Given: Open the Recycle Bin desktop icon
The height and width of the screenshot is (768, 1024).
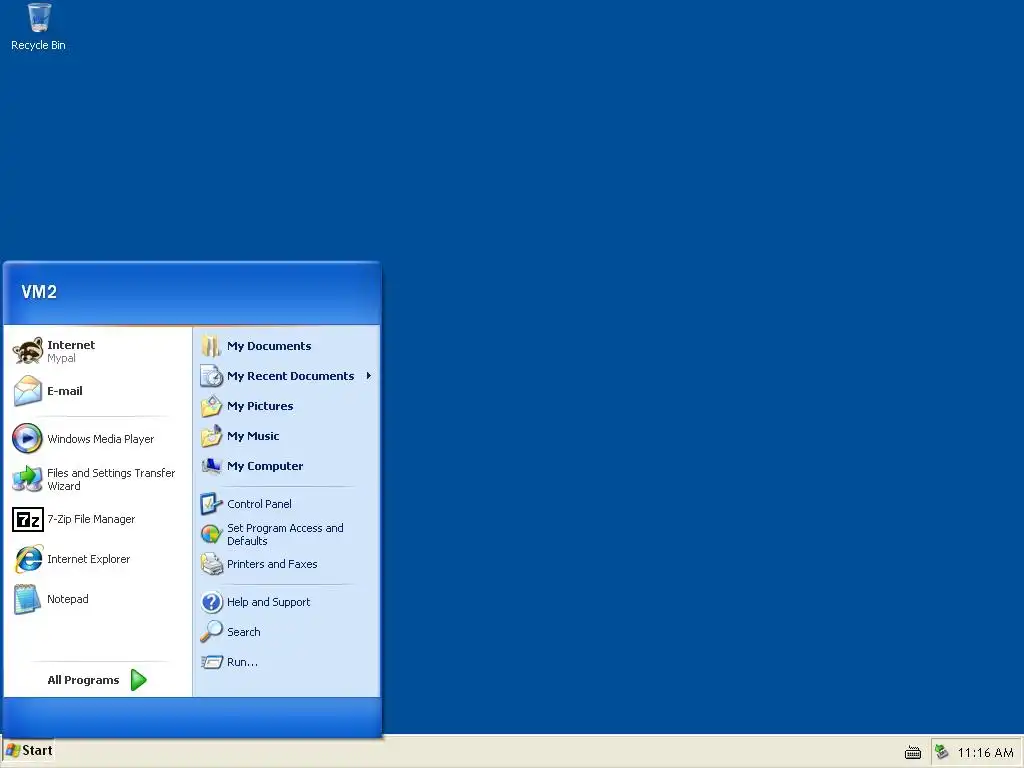Looking at the screenshot, I should click(x=39, y=27).
